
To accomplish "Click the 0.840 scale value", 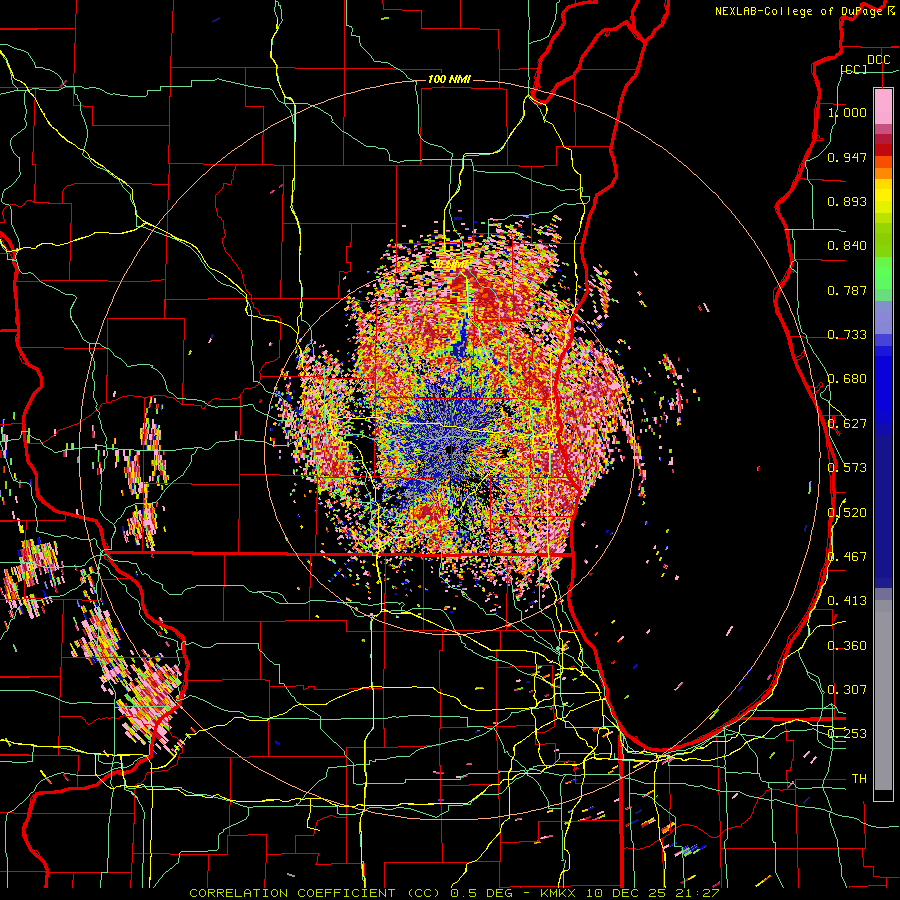I will point(847,246).
